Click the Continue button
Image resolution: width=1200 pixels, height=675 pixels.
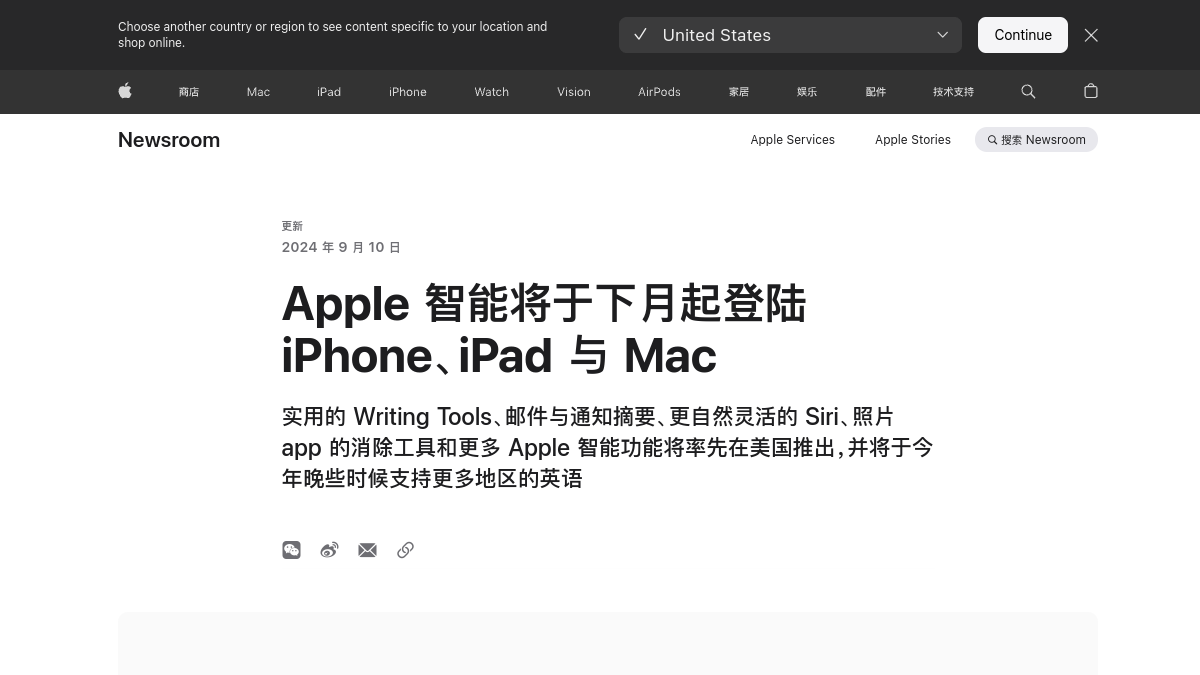coord(1023,35)
